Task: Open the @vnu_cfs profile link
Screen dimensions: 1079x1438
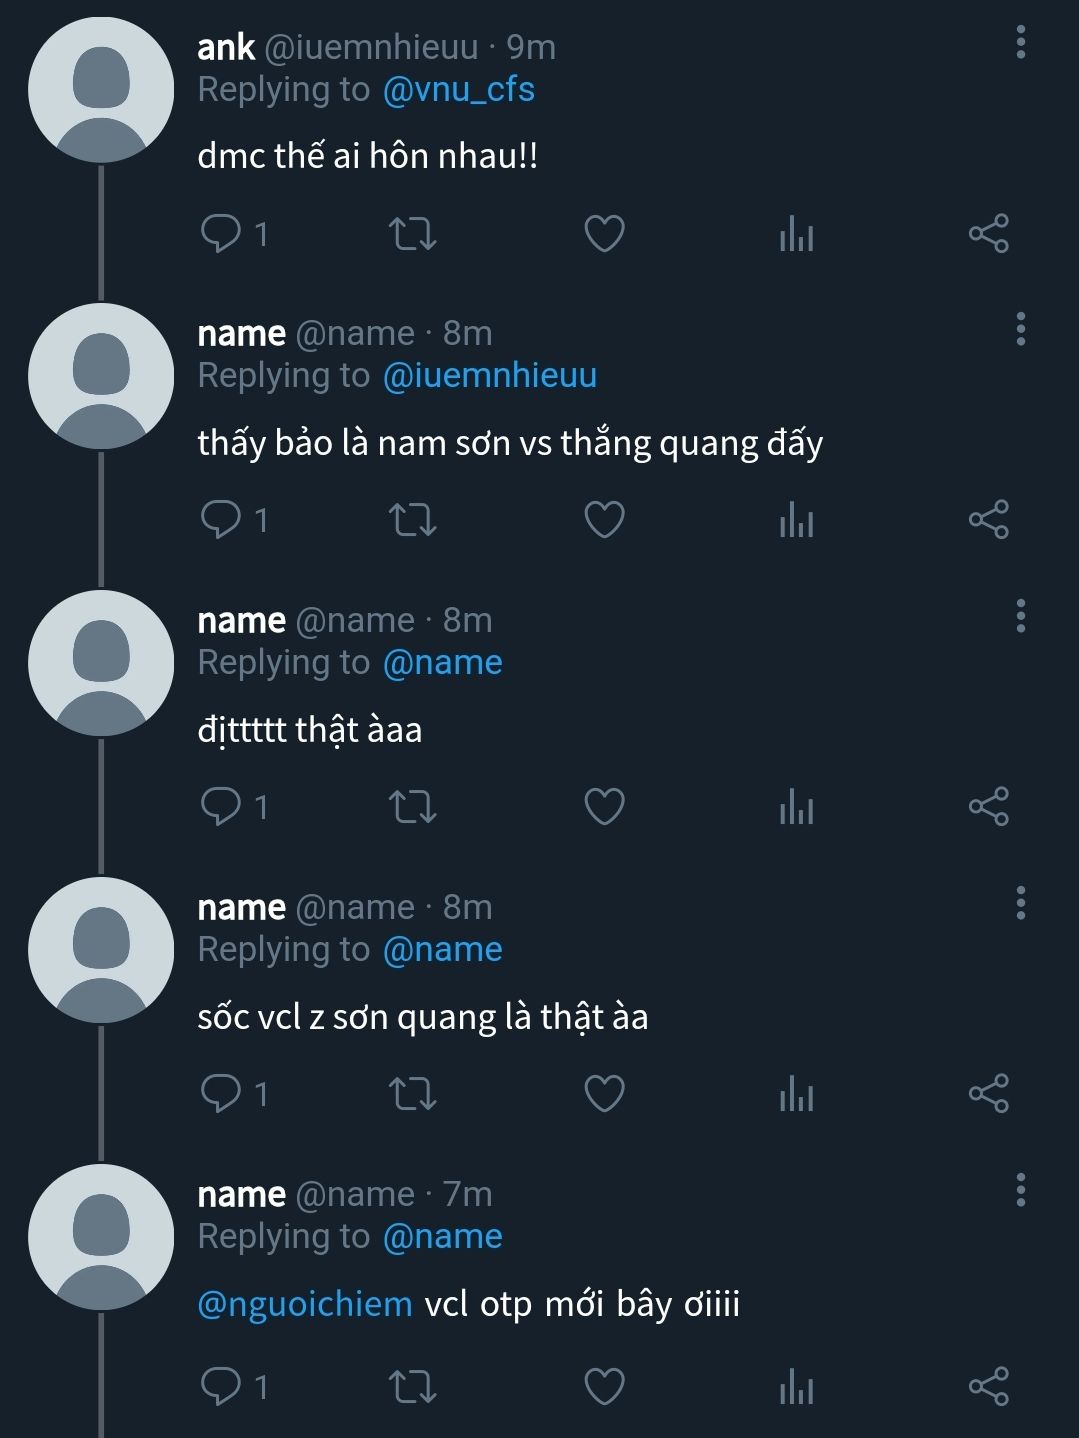Action: (459, 90)
